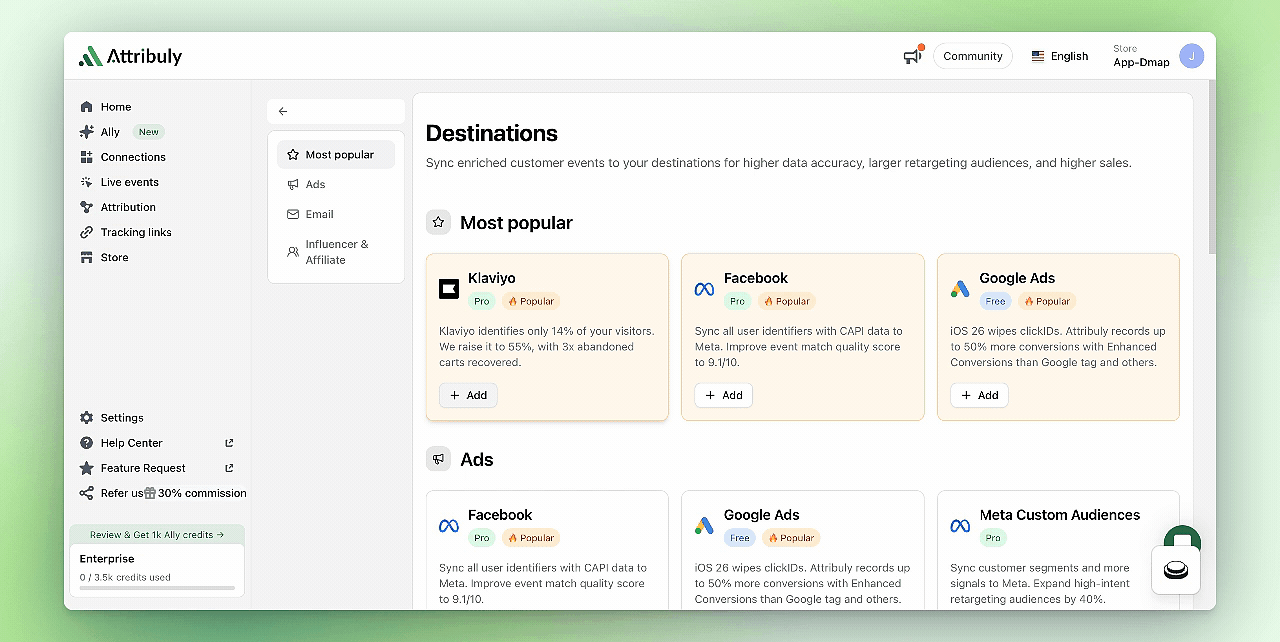Screen dimensions: 1280x642
Task: Click external link icon beside Feature Request
Action: [x=229, y=468]
